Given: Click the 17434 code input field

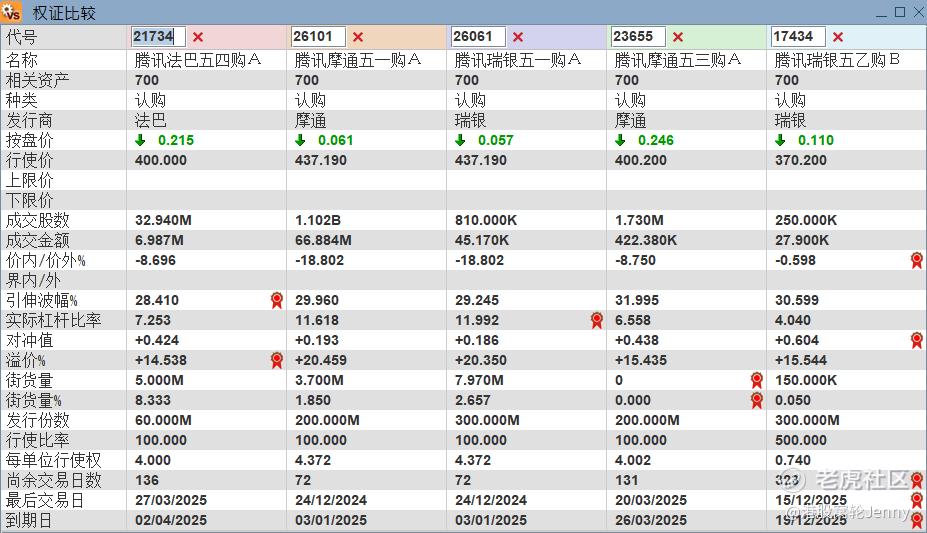Looking at the screenshot, I should pos(799,37).
